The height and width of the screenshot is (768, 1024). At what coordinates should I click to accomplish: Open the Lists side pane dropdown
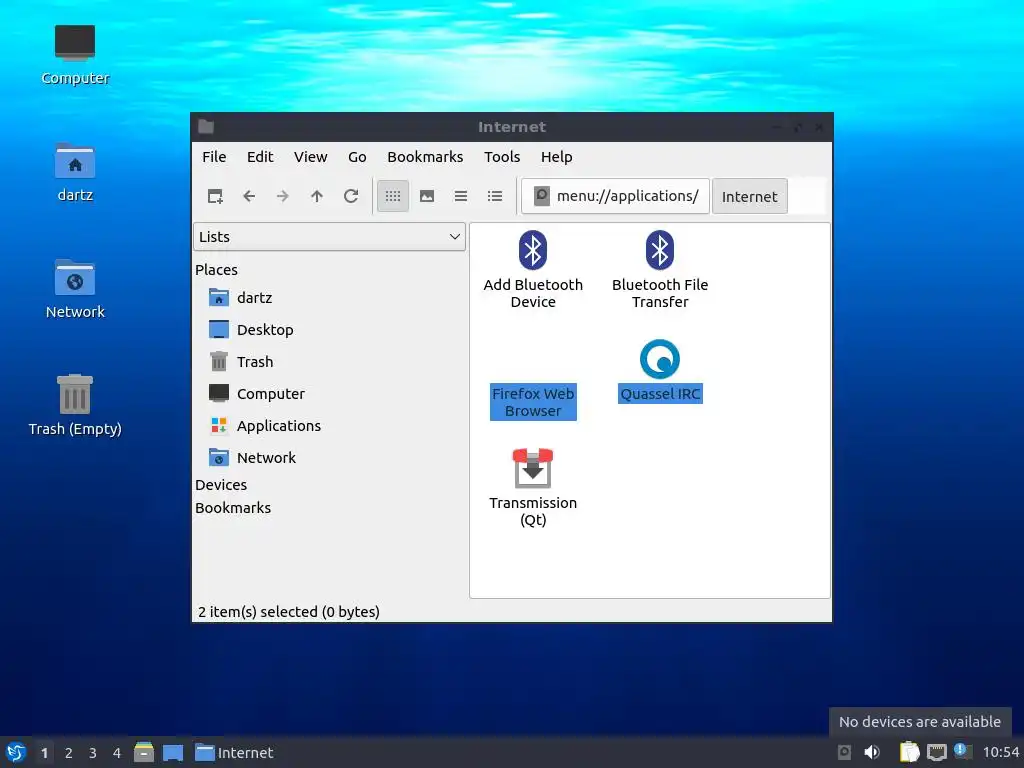pos(329,236)
